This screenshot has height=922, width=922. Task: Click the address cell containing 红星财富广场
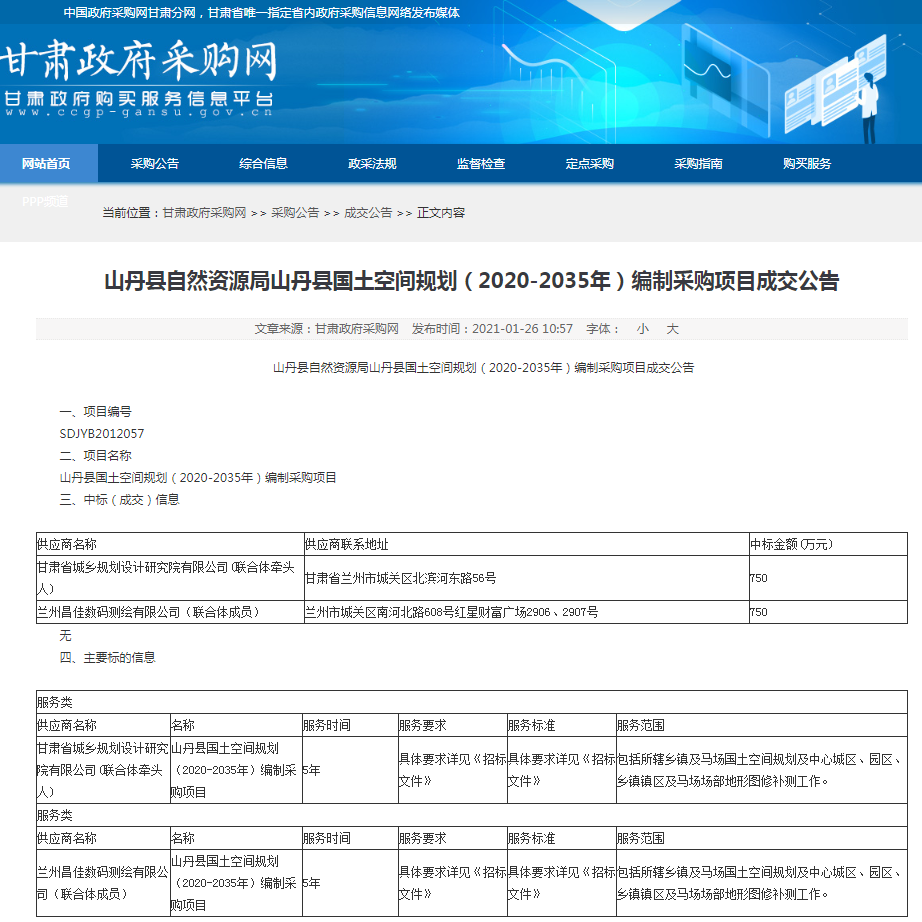point(452,612)
